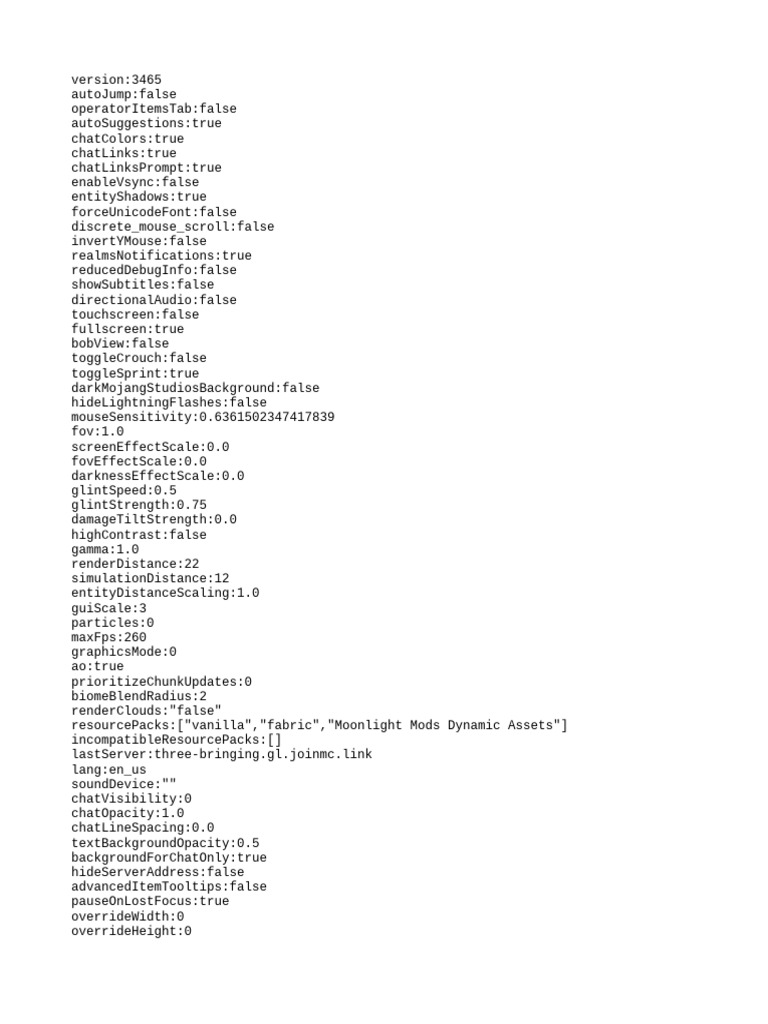
Task: Click the fullscreen:true line
Action: (x=127, y=329)
